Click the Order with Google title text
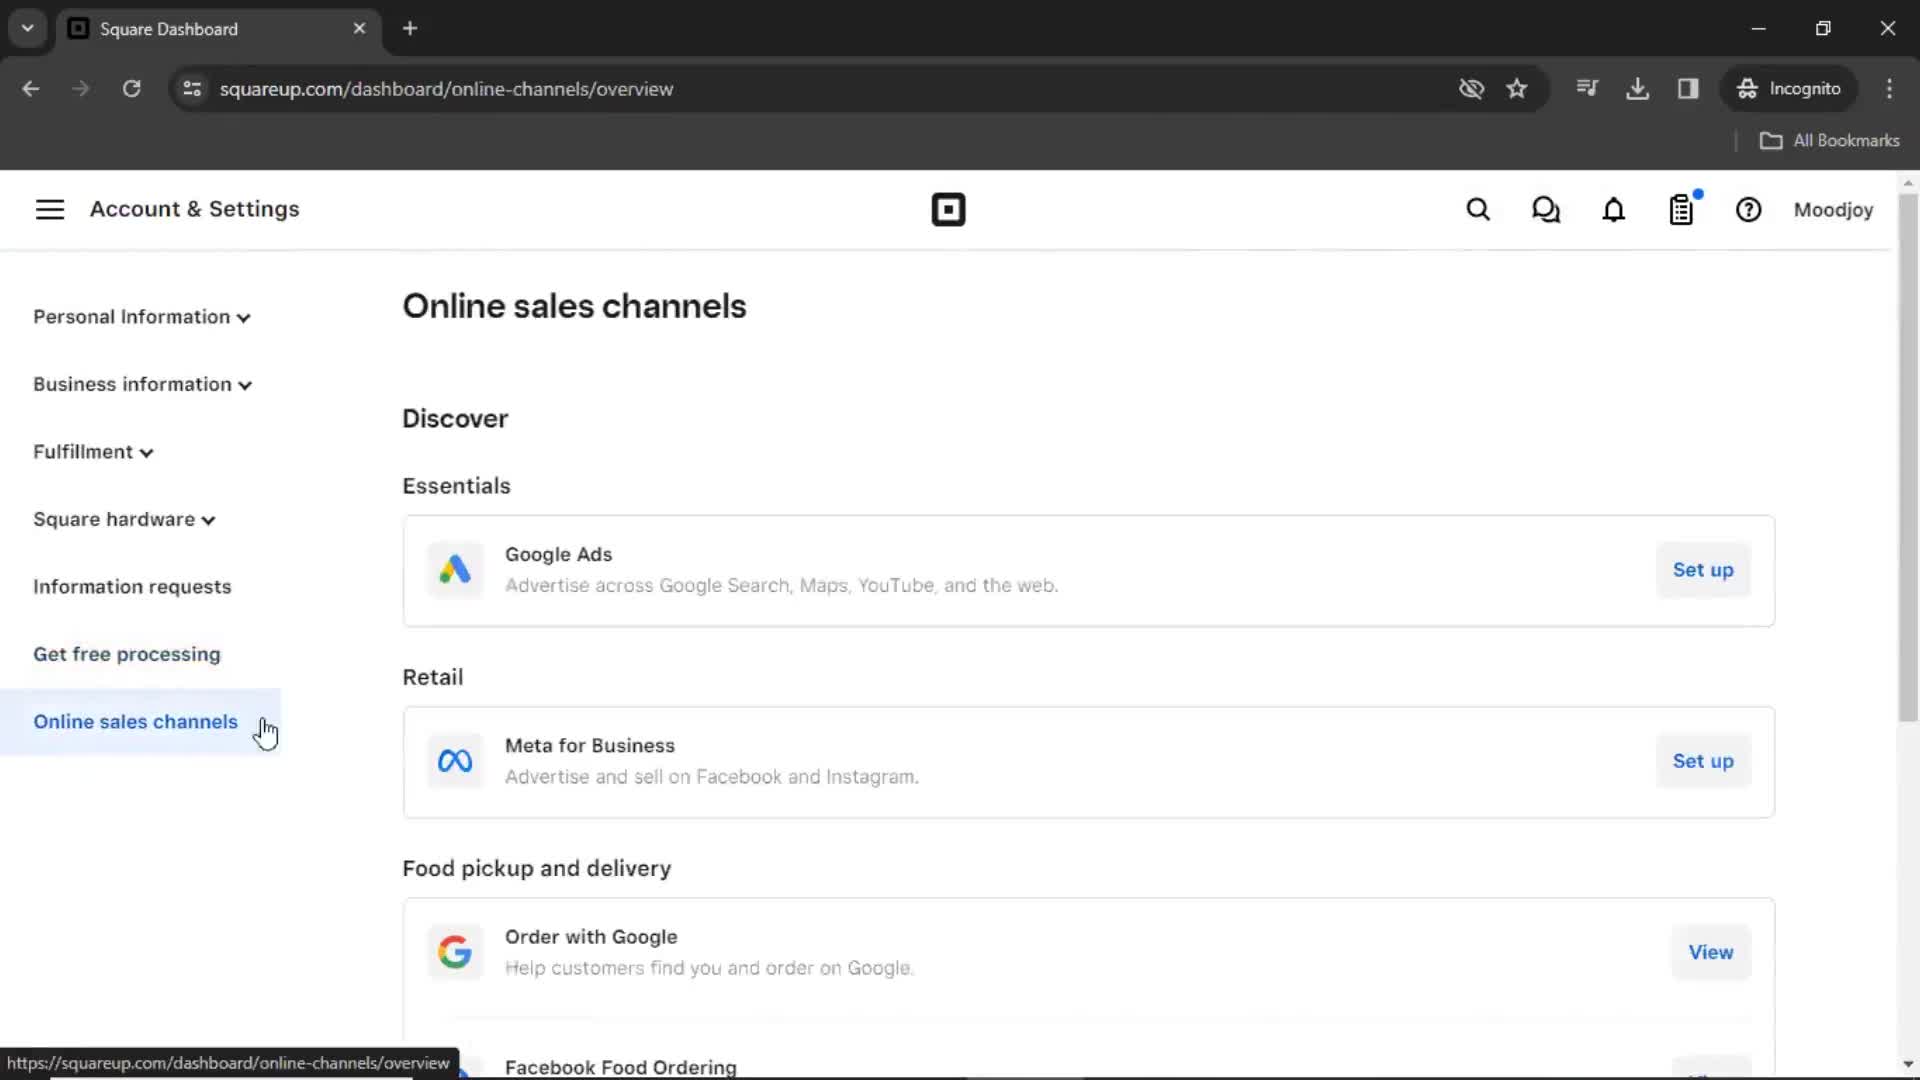This screenshot has height=1080, width=1920. 591,937
